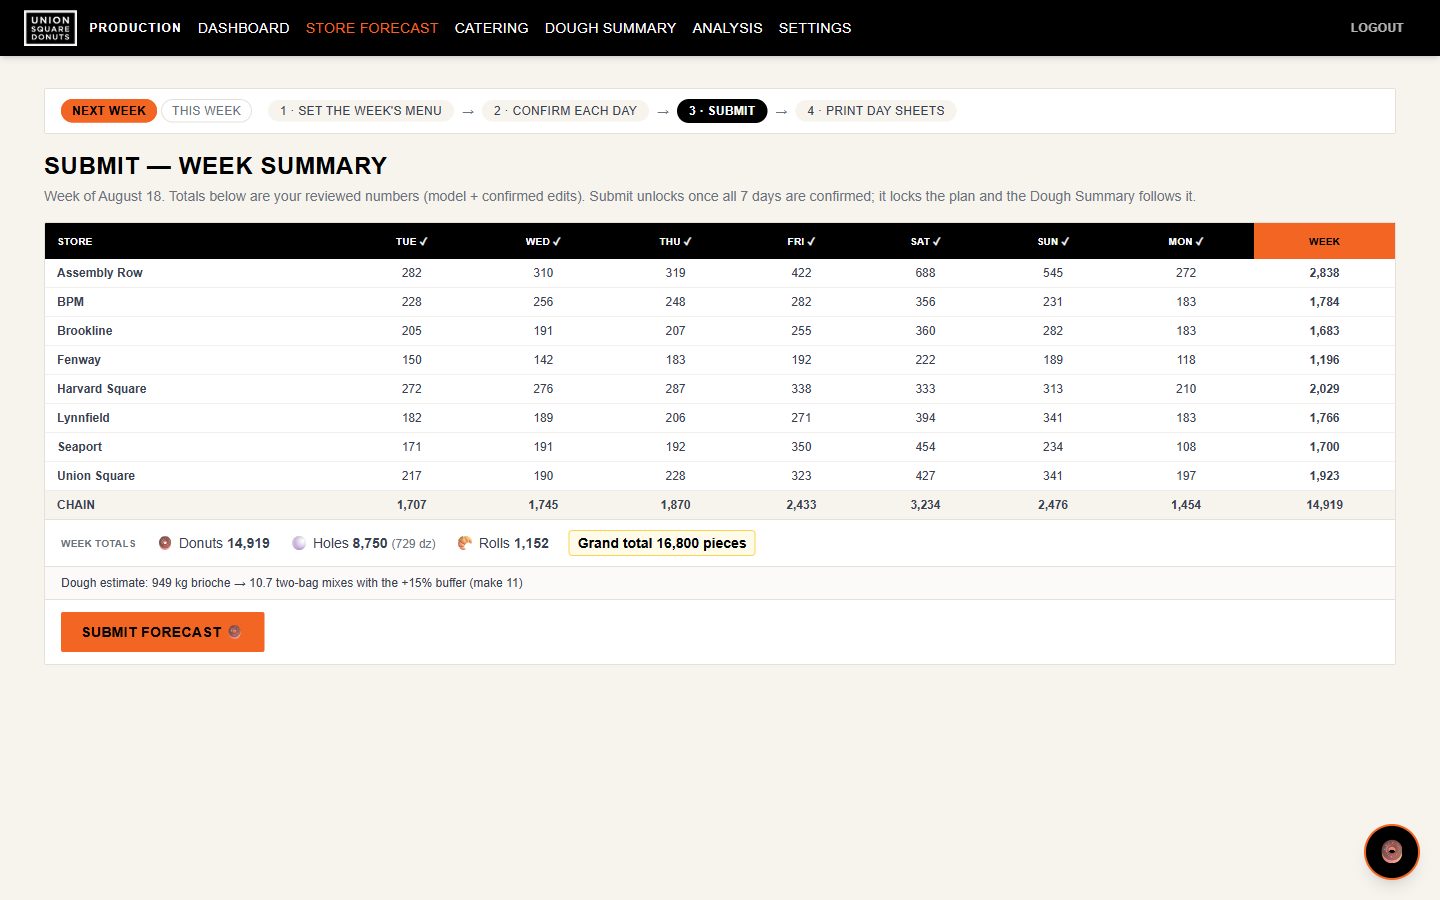Click the THU column header
Screen dimensions: 1440x900
coord(675,241)
